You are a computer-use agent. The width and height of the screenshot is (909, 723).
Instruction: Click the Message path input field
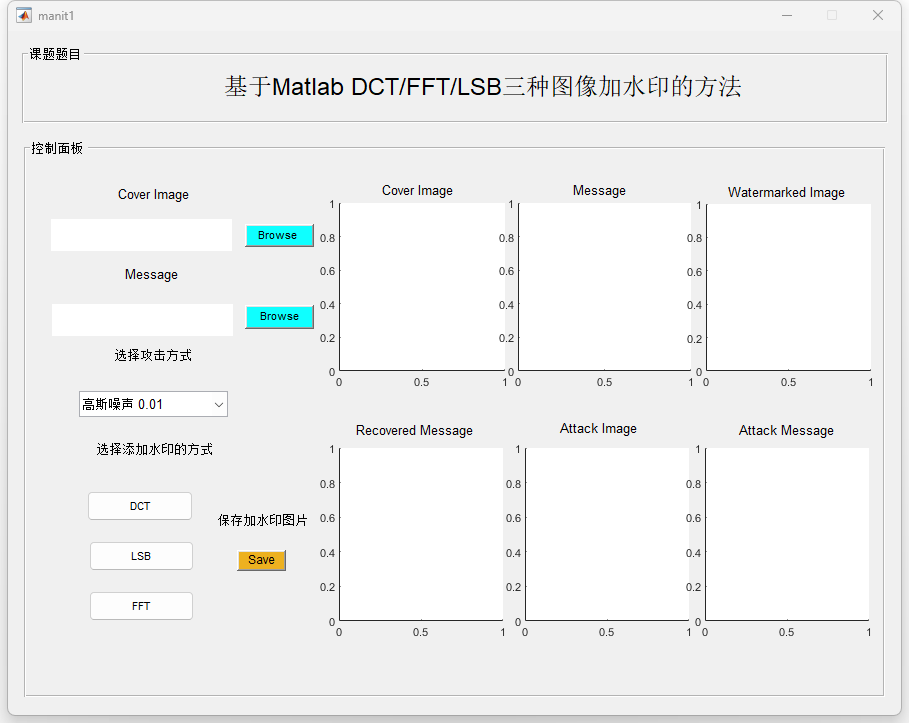[142, 319]
